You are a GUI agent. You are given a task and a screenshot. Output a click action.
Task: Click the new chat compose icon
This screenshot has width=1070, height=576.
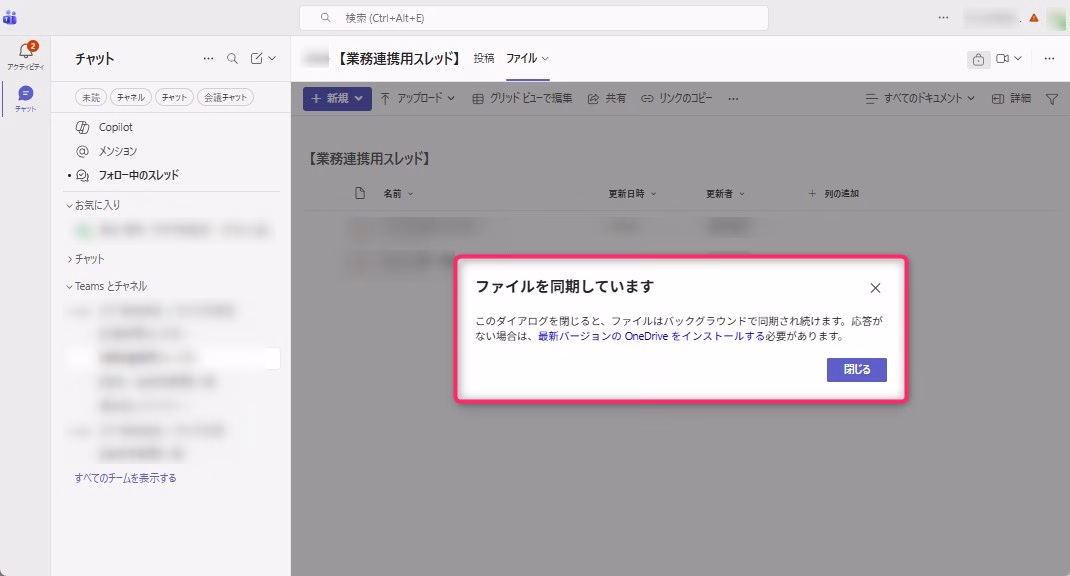[x=257, y=59]
